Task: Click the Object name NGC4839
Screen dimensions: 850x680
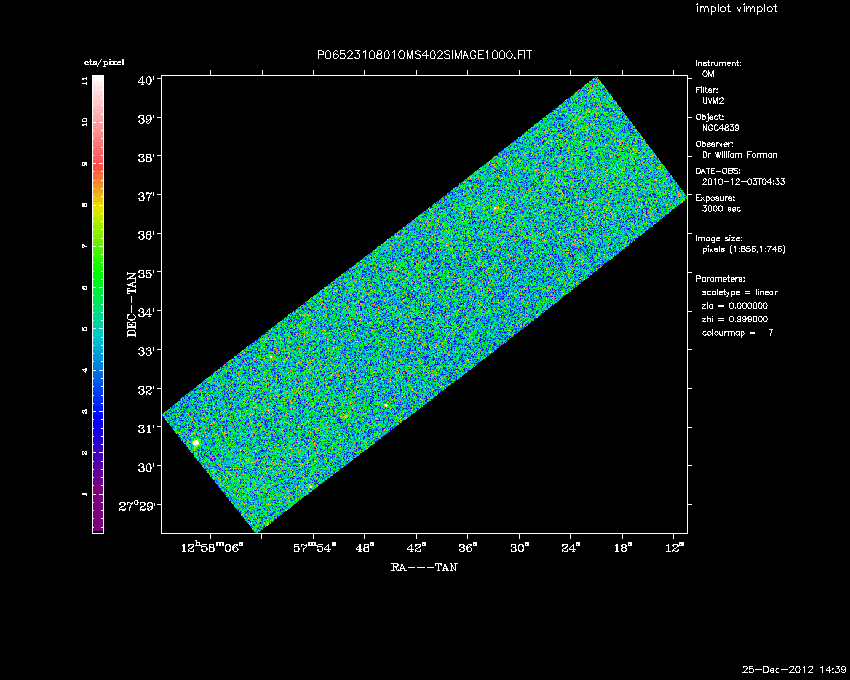Action: pyautogui.click(x=720, y=128)
